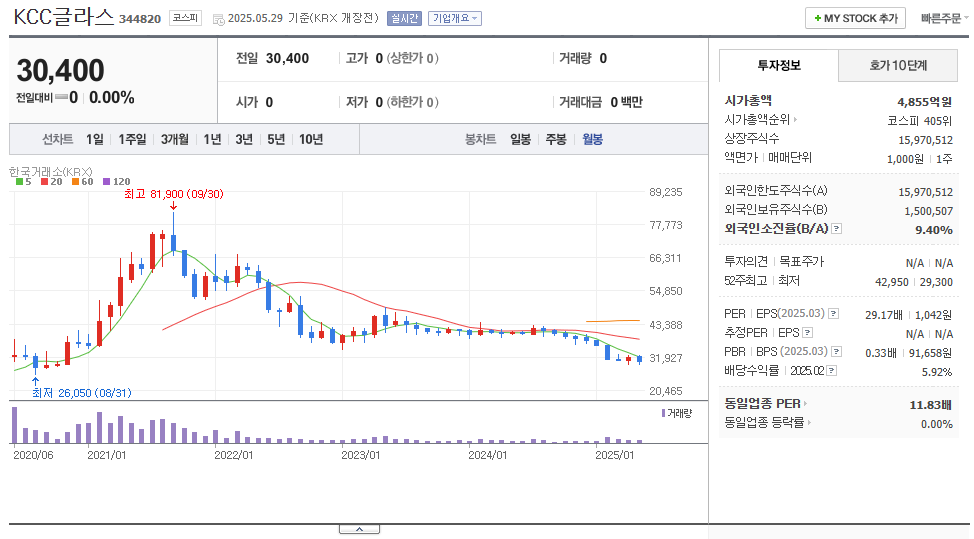This screenshot has height=539, width=974.
Task: Click the current price 30,400
Action: (x=60, y=70)
